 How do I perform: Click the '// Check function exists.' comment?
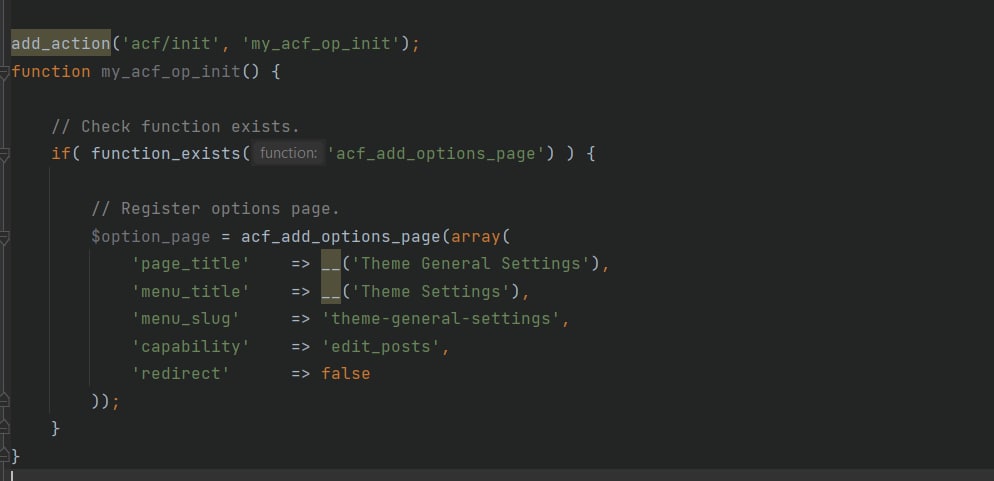(176, 127)
